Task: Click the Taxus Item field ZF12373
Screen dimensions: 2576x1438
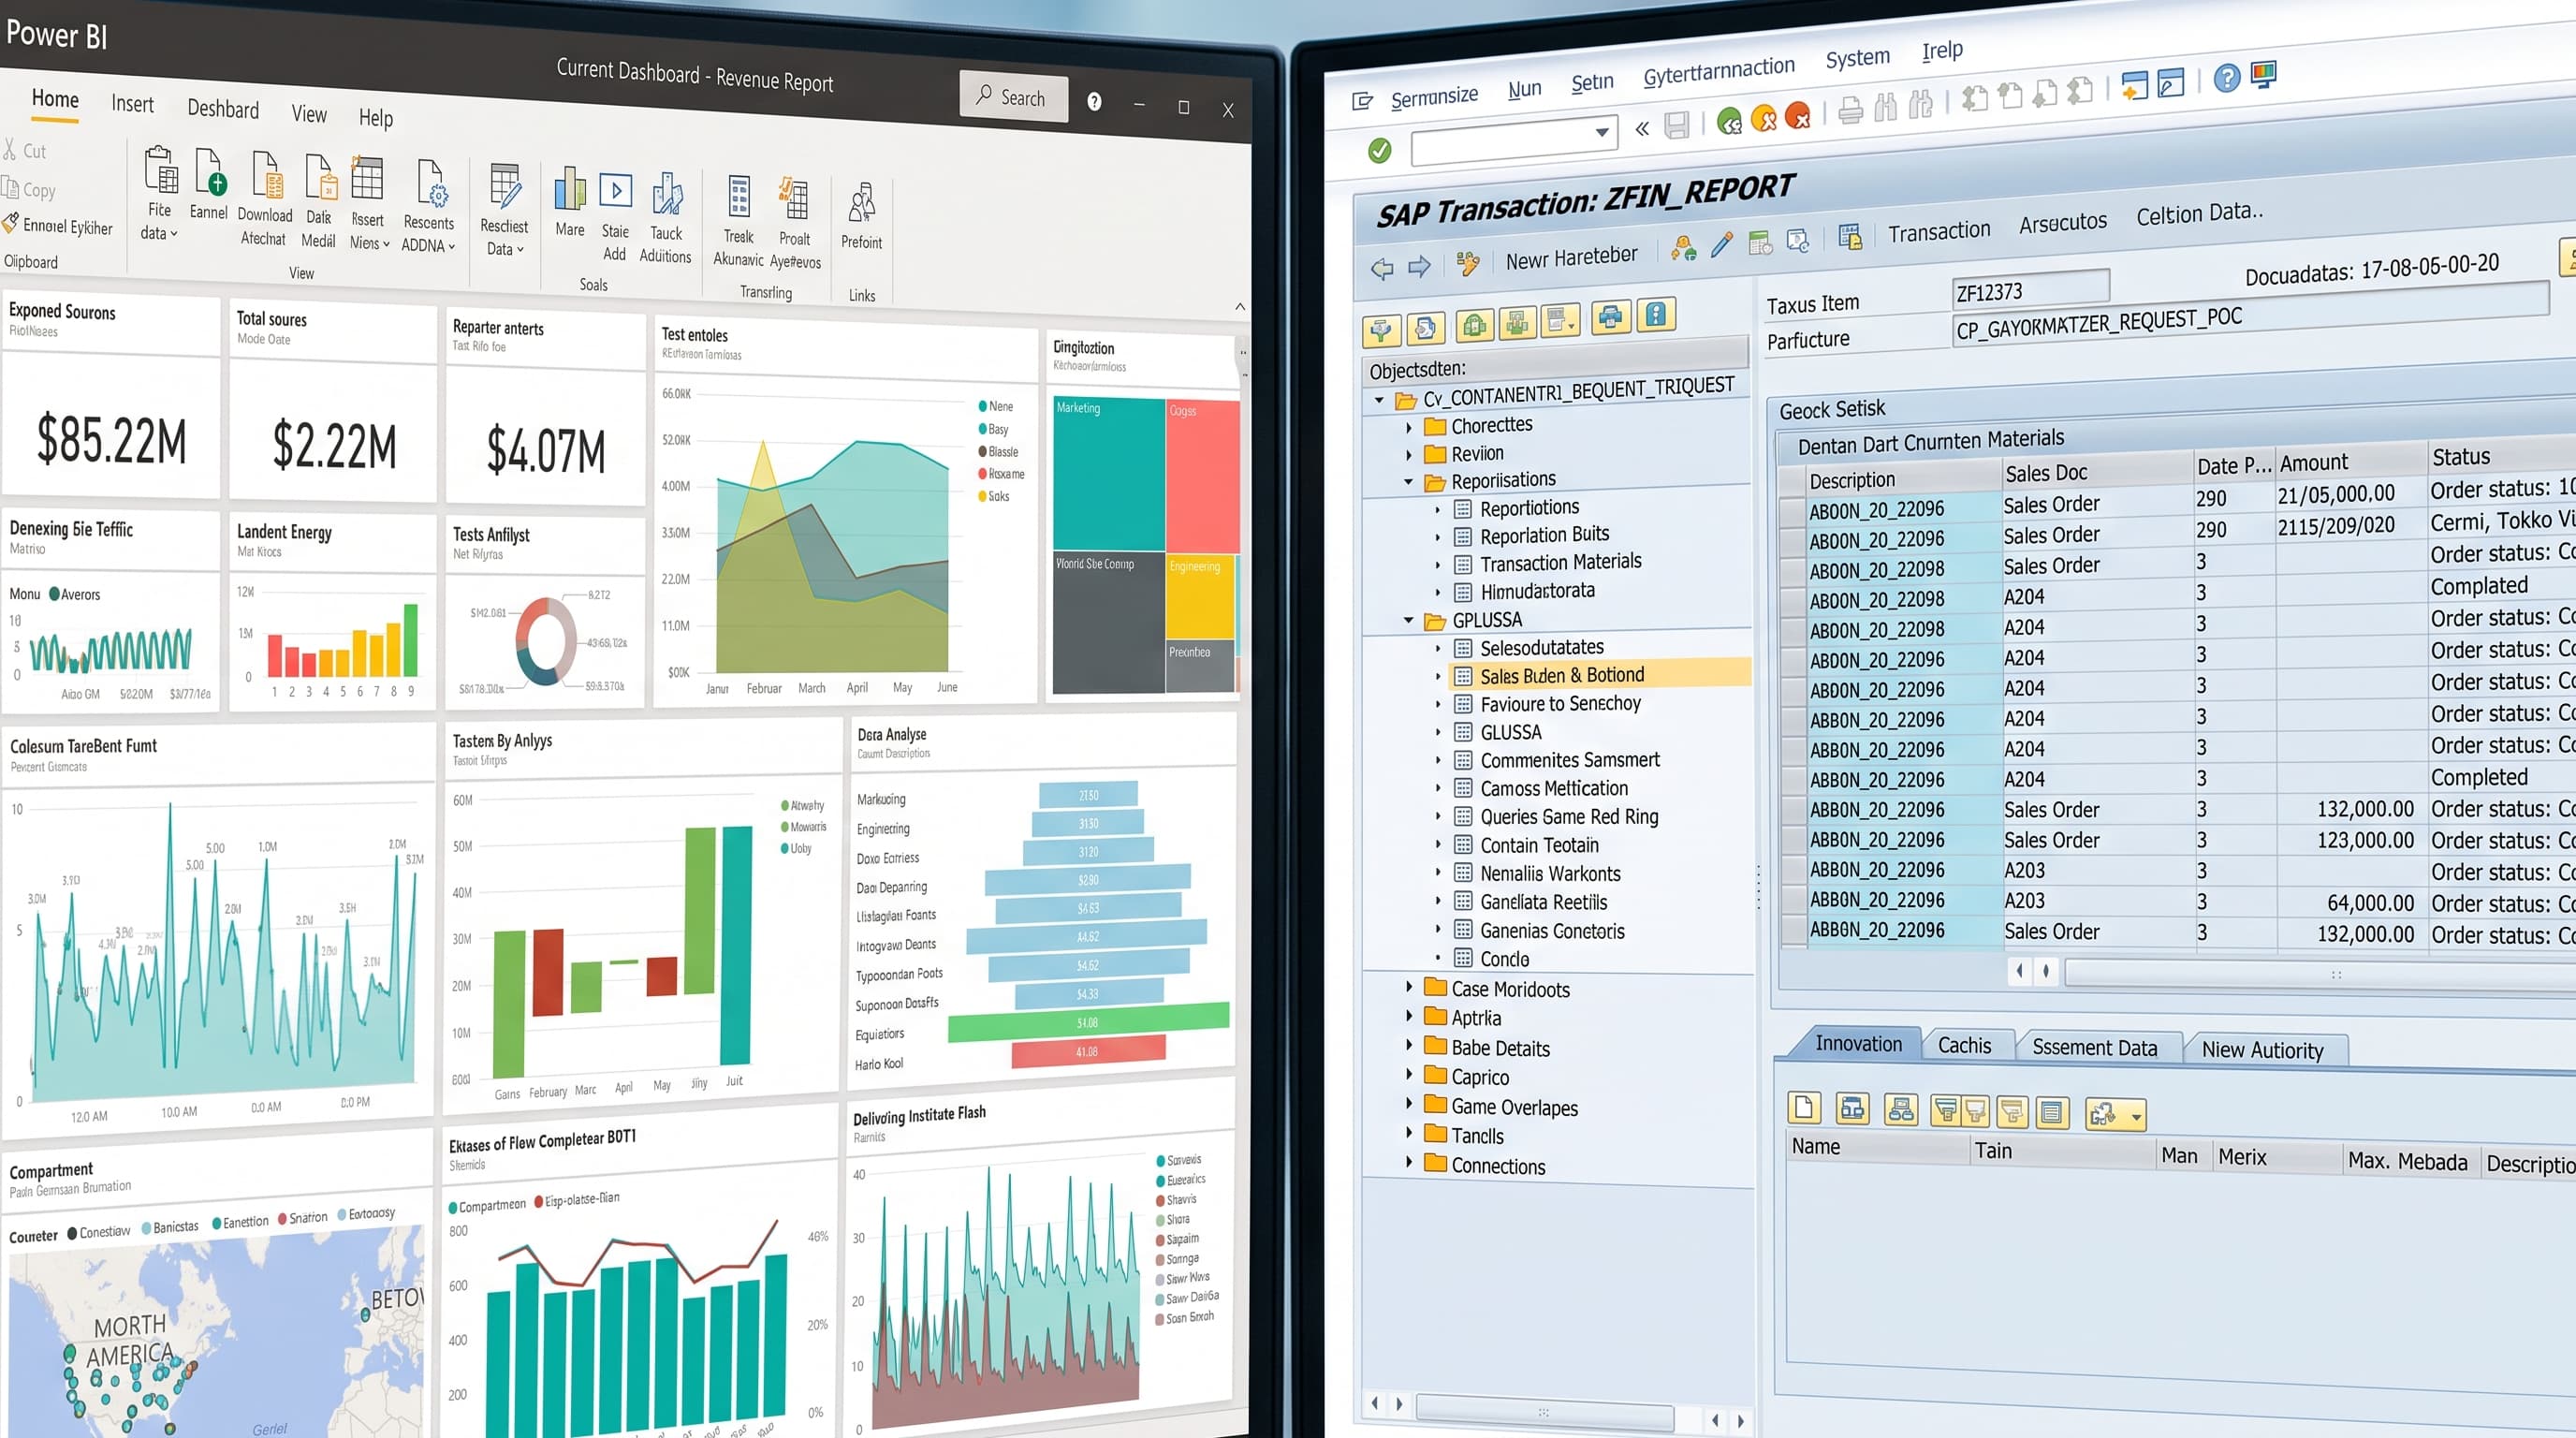Action: 2030,291
